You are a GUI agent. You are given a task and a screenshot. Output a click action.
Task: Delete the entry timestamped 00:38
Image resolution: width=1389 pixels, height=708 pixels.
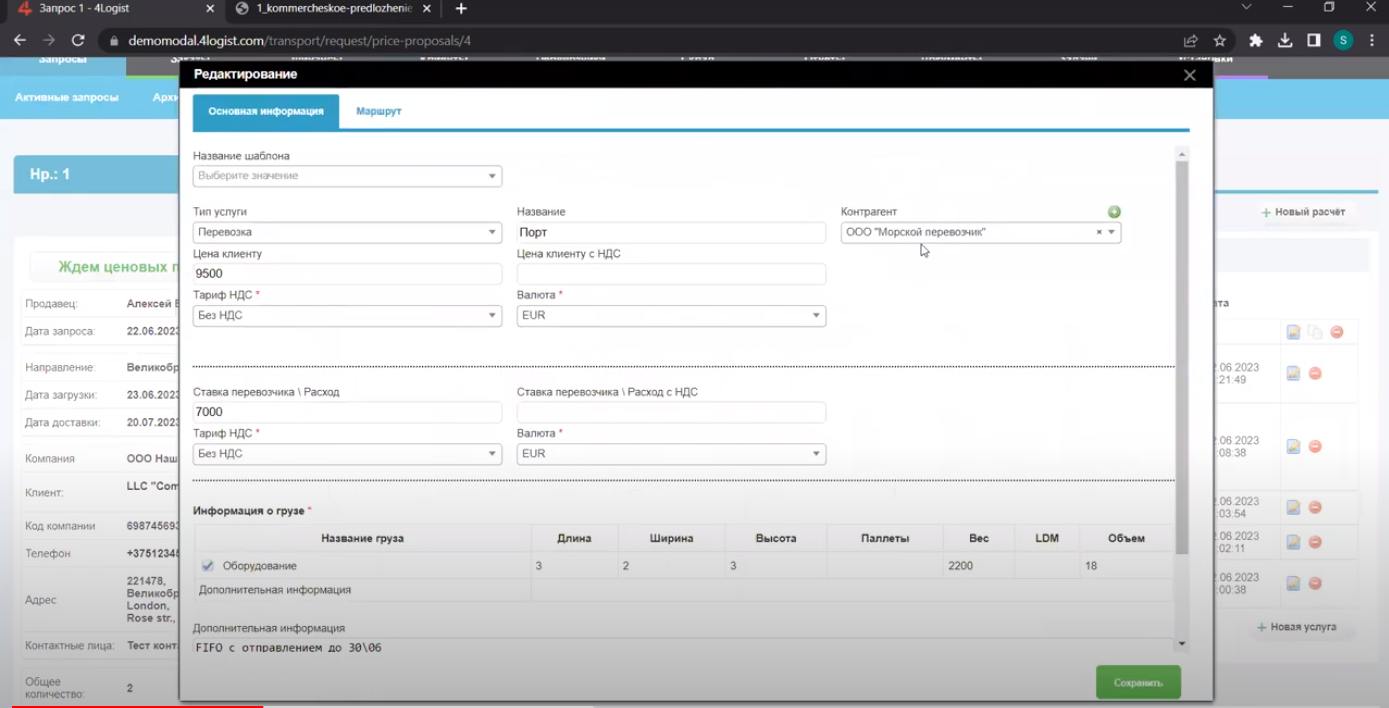pos(1315,583)
